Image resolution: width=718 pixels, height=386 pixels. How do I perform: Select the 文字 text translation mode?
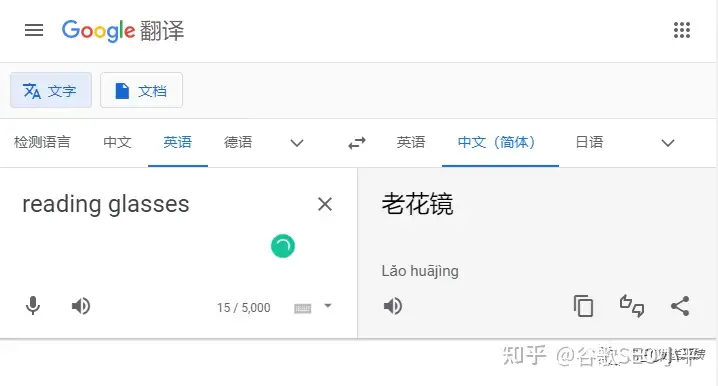pyautogui.click(x=51, y=90)
